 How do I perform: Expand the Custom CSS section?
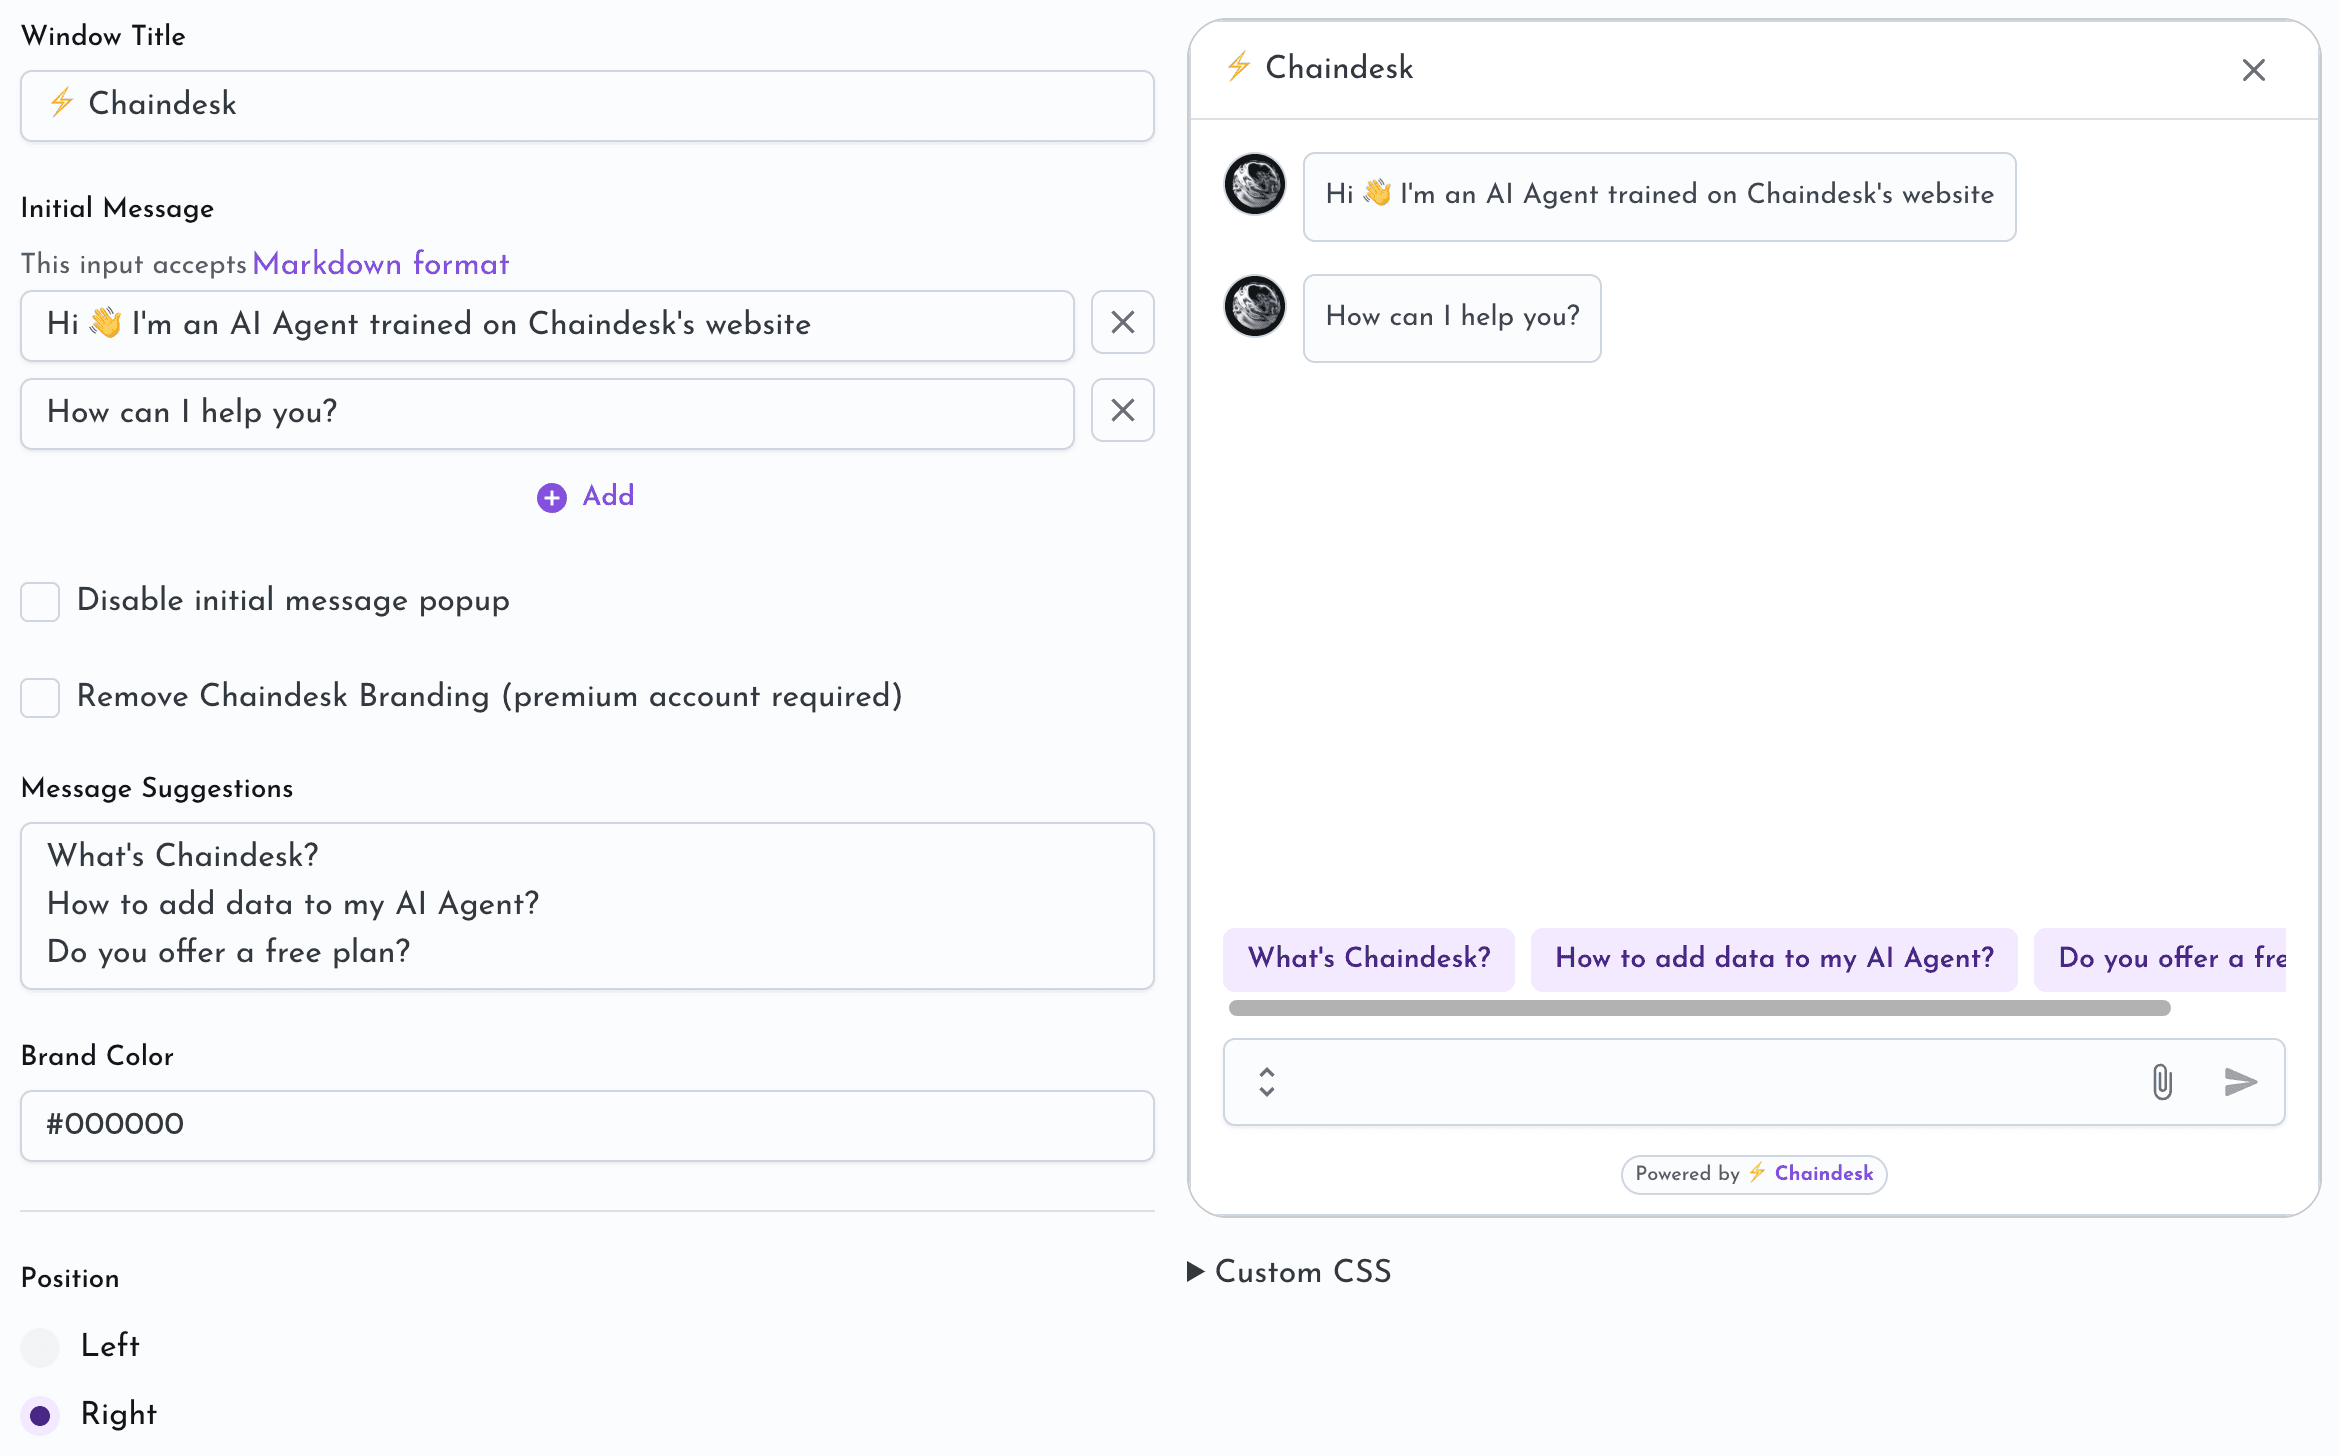point(1290,1271)
